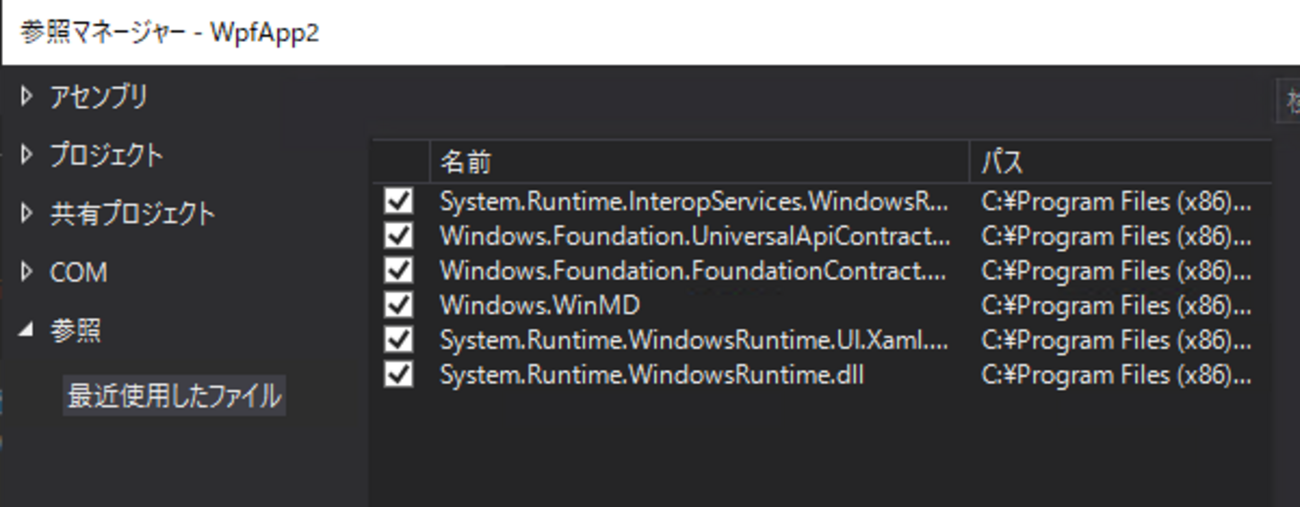Viewport: 1300px width, 507px height.
Task: Uncheck the System.Runtime.WindowsRuntime.dll checkbox
Action: click(x=399, y=375)
